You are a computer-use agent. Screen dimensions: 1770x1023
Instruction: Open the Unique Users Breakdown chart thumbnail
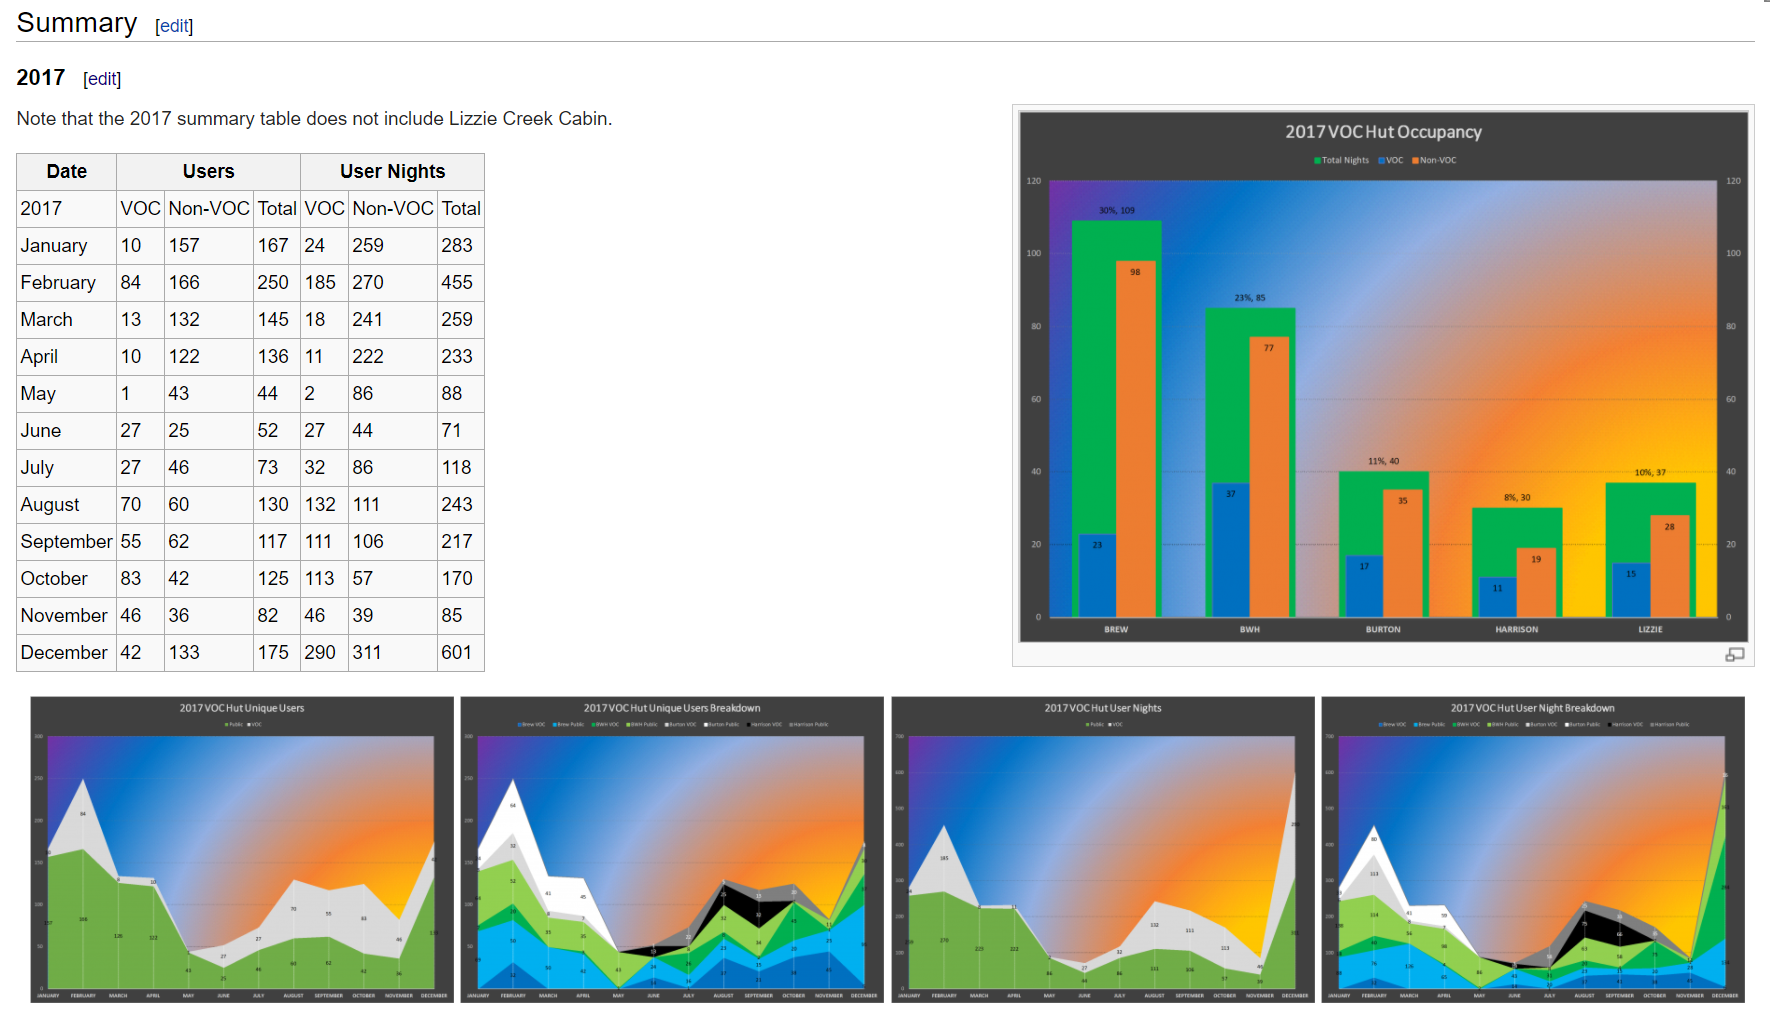pos(672,849)
